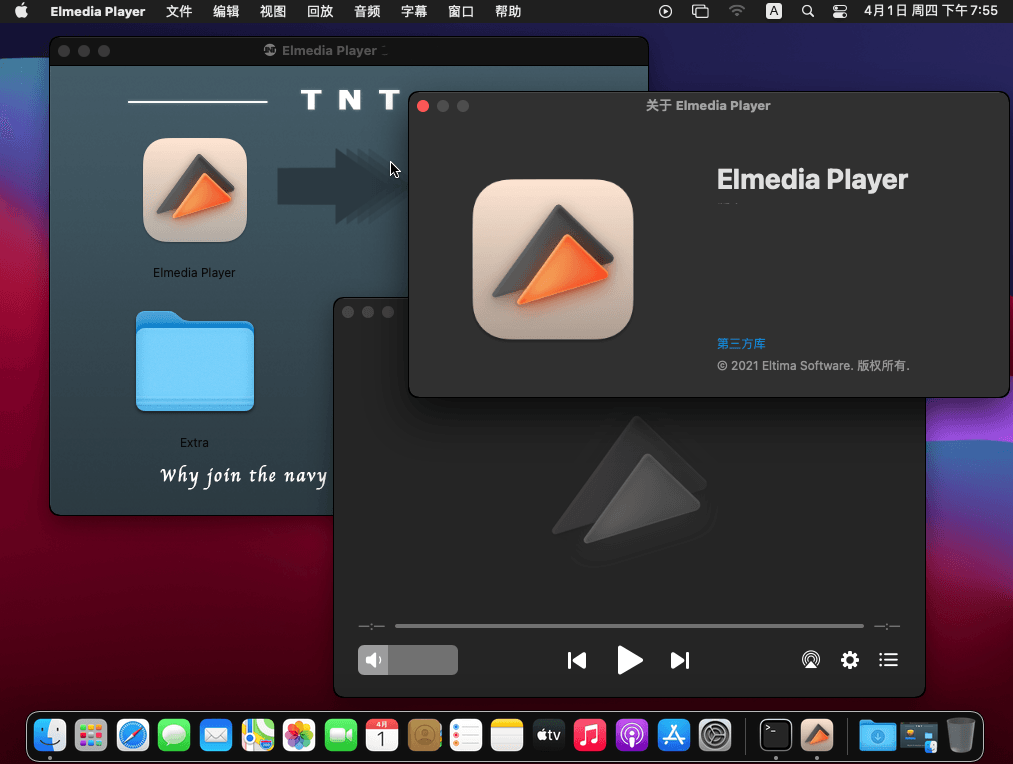Open Photos from the Dock
Viewport: 1013px width, 764px height.
pyautogui.click(x=299, y=735)
